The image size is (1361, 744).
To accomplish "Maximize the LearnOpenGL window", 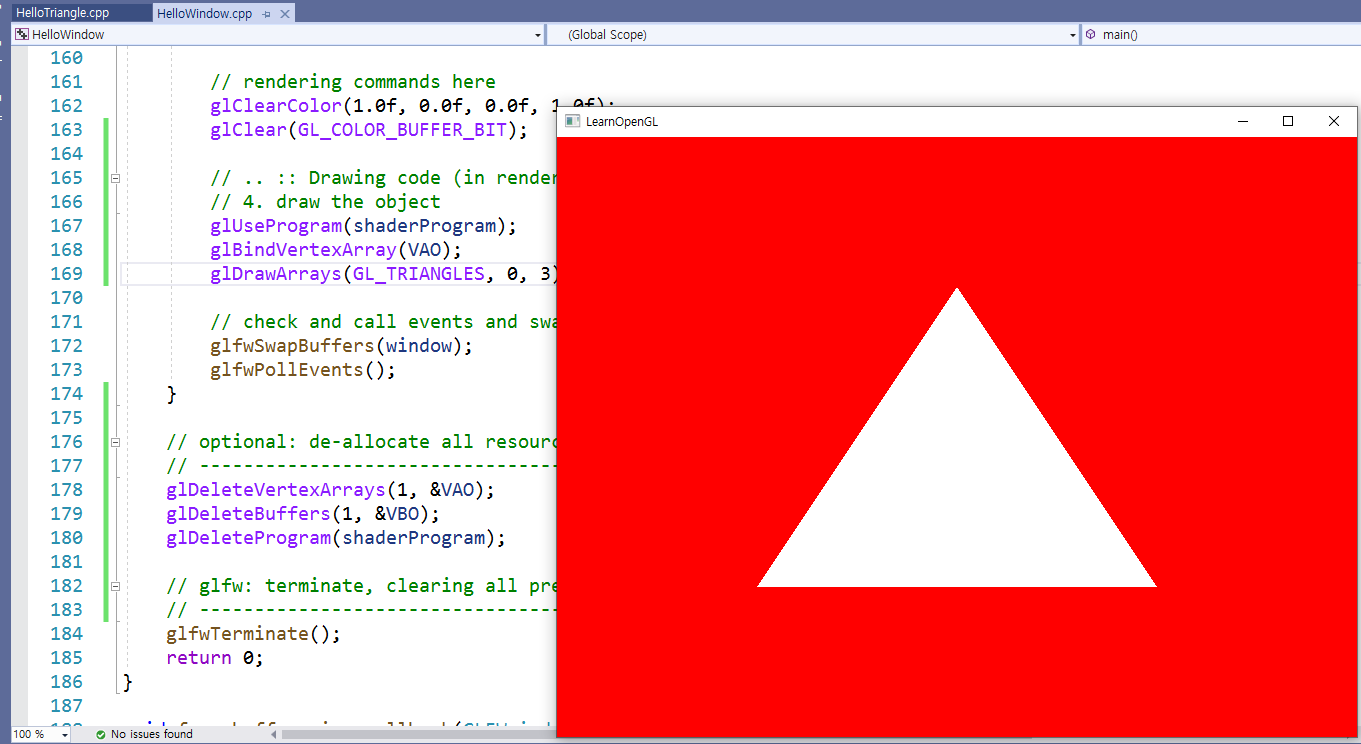I will [1288, 121].
